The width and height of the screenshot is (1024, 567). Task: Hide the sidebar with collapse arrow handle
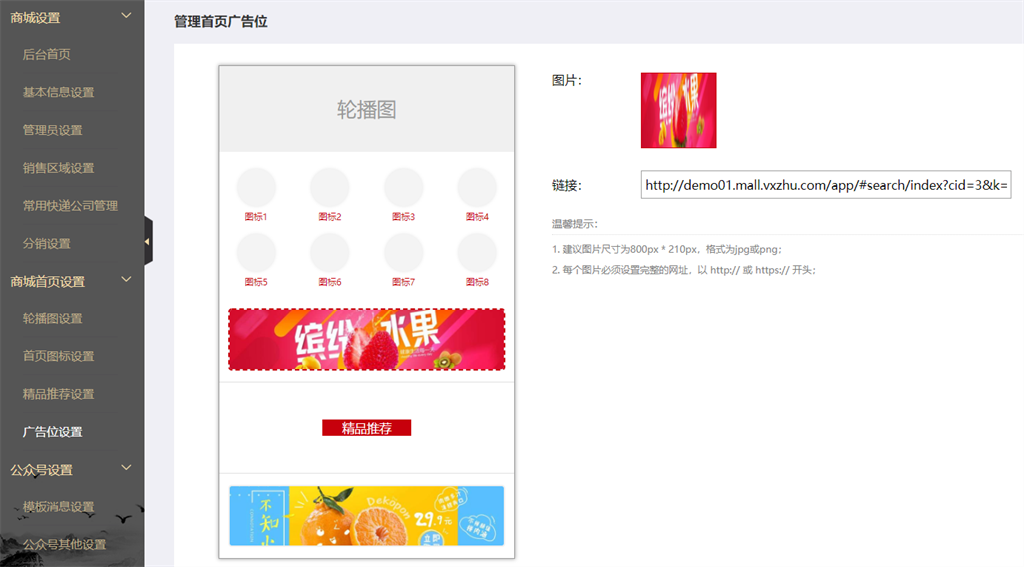point(148,241)
